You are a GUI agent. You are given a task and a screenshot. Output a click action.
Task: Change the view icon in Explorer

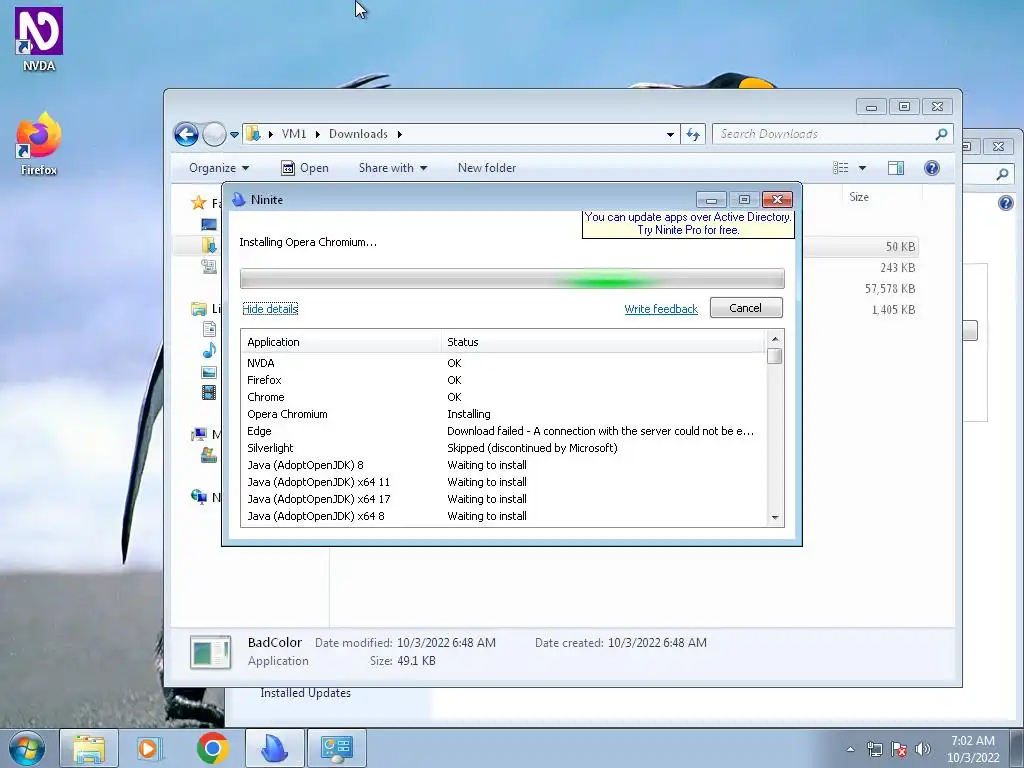(840, 168)
